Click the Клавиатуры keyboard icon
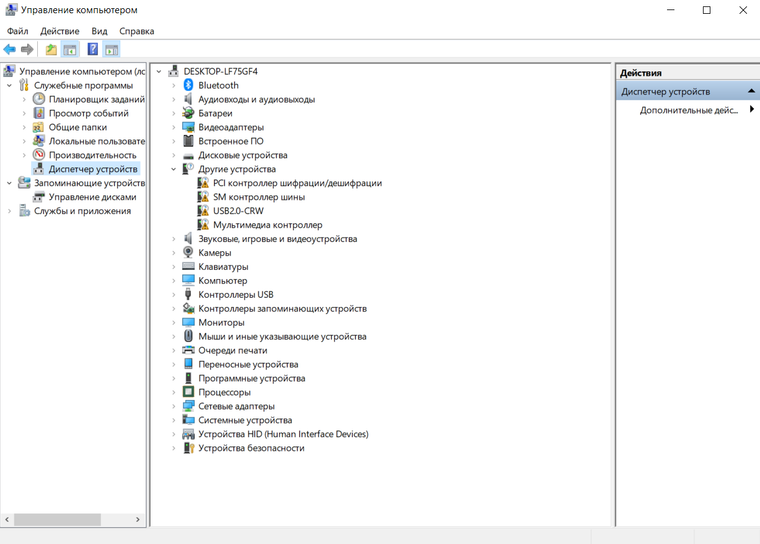 click(x=188, y=266)
